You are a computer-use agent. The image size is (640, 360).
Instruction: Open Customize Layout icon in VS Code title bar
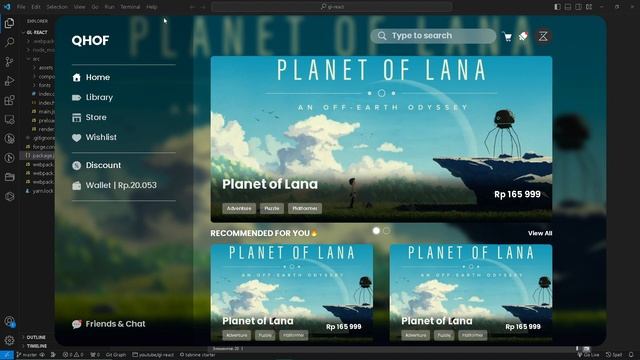pos(589,7)
